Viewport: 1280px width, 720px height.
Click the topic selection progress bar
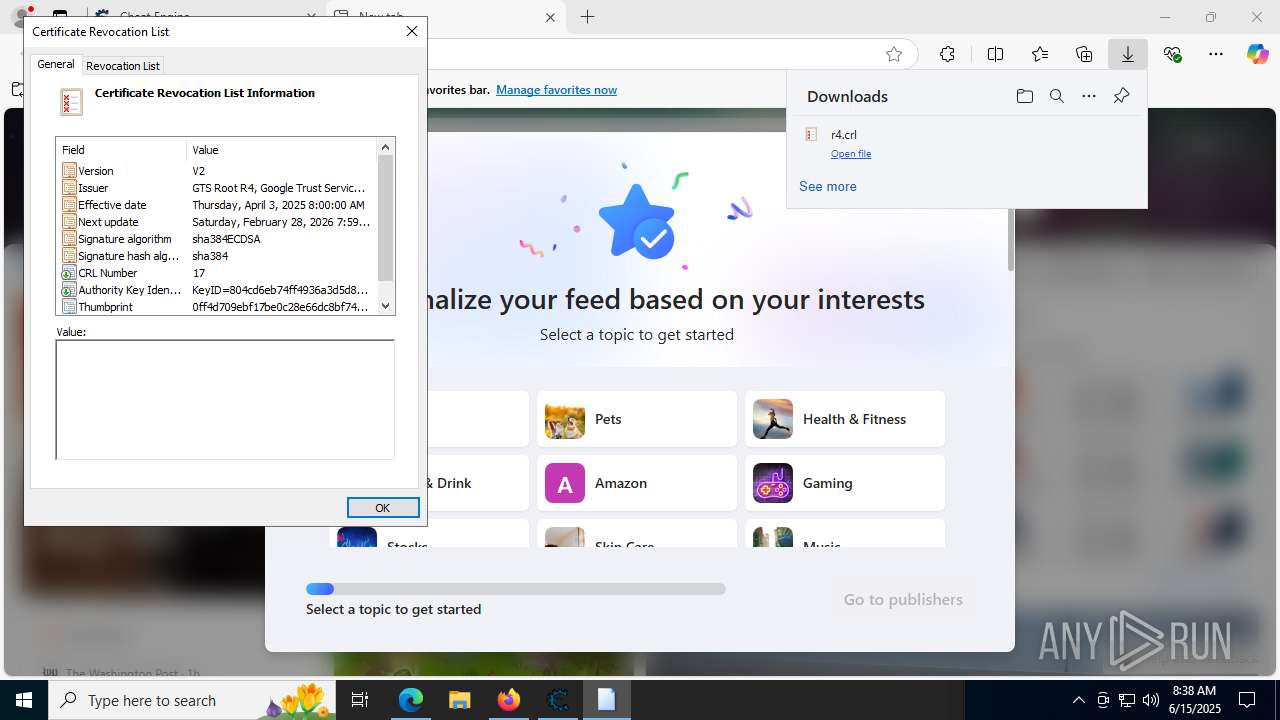(516, 589)
